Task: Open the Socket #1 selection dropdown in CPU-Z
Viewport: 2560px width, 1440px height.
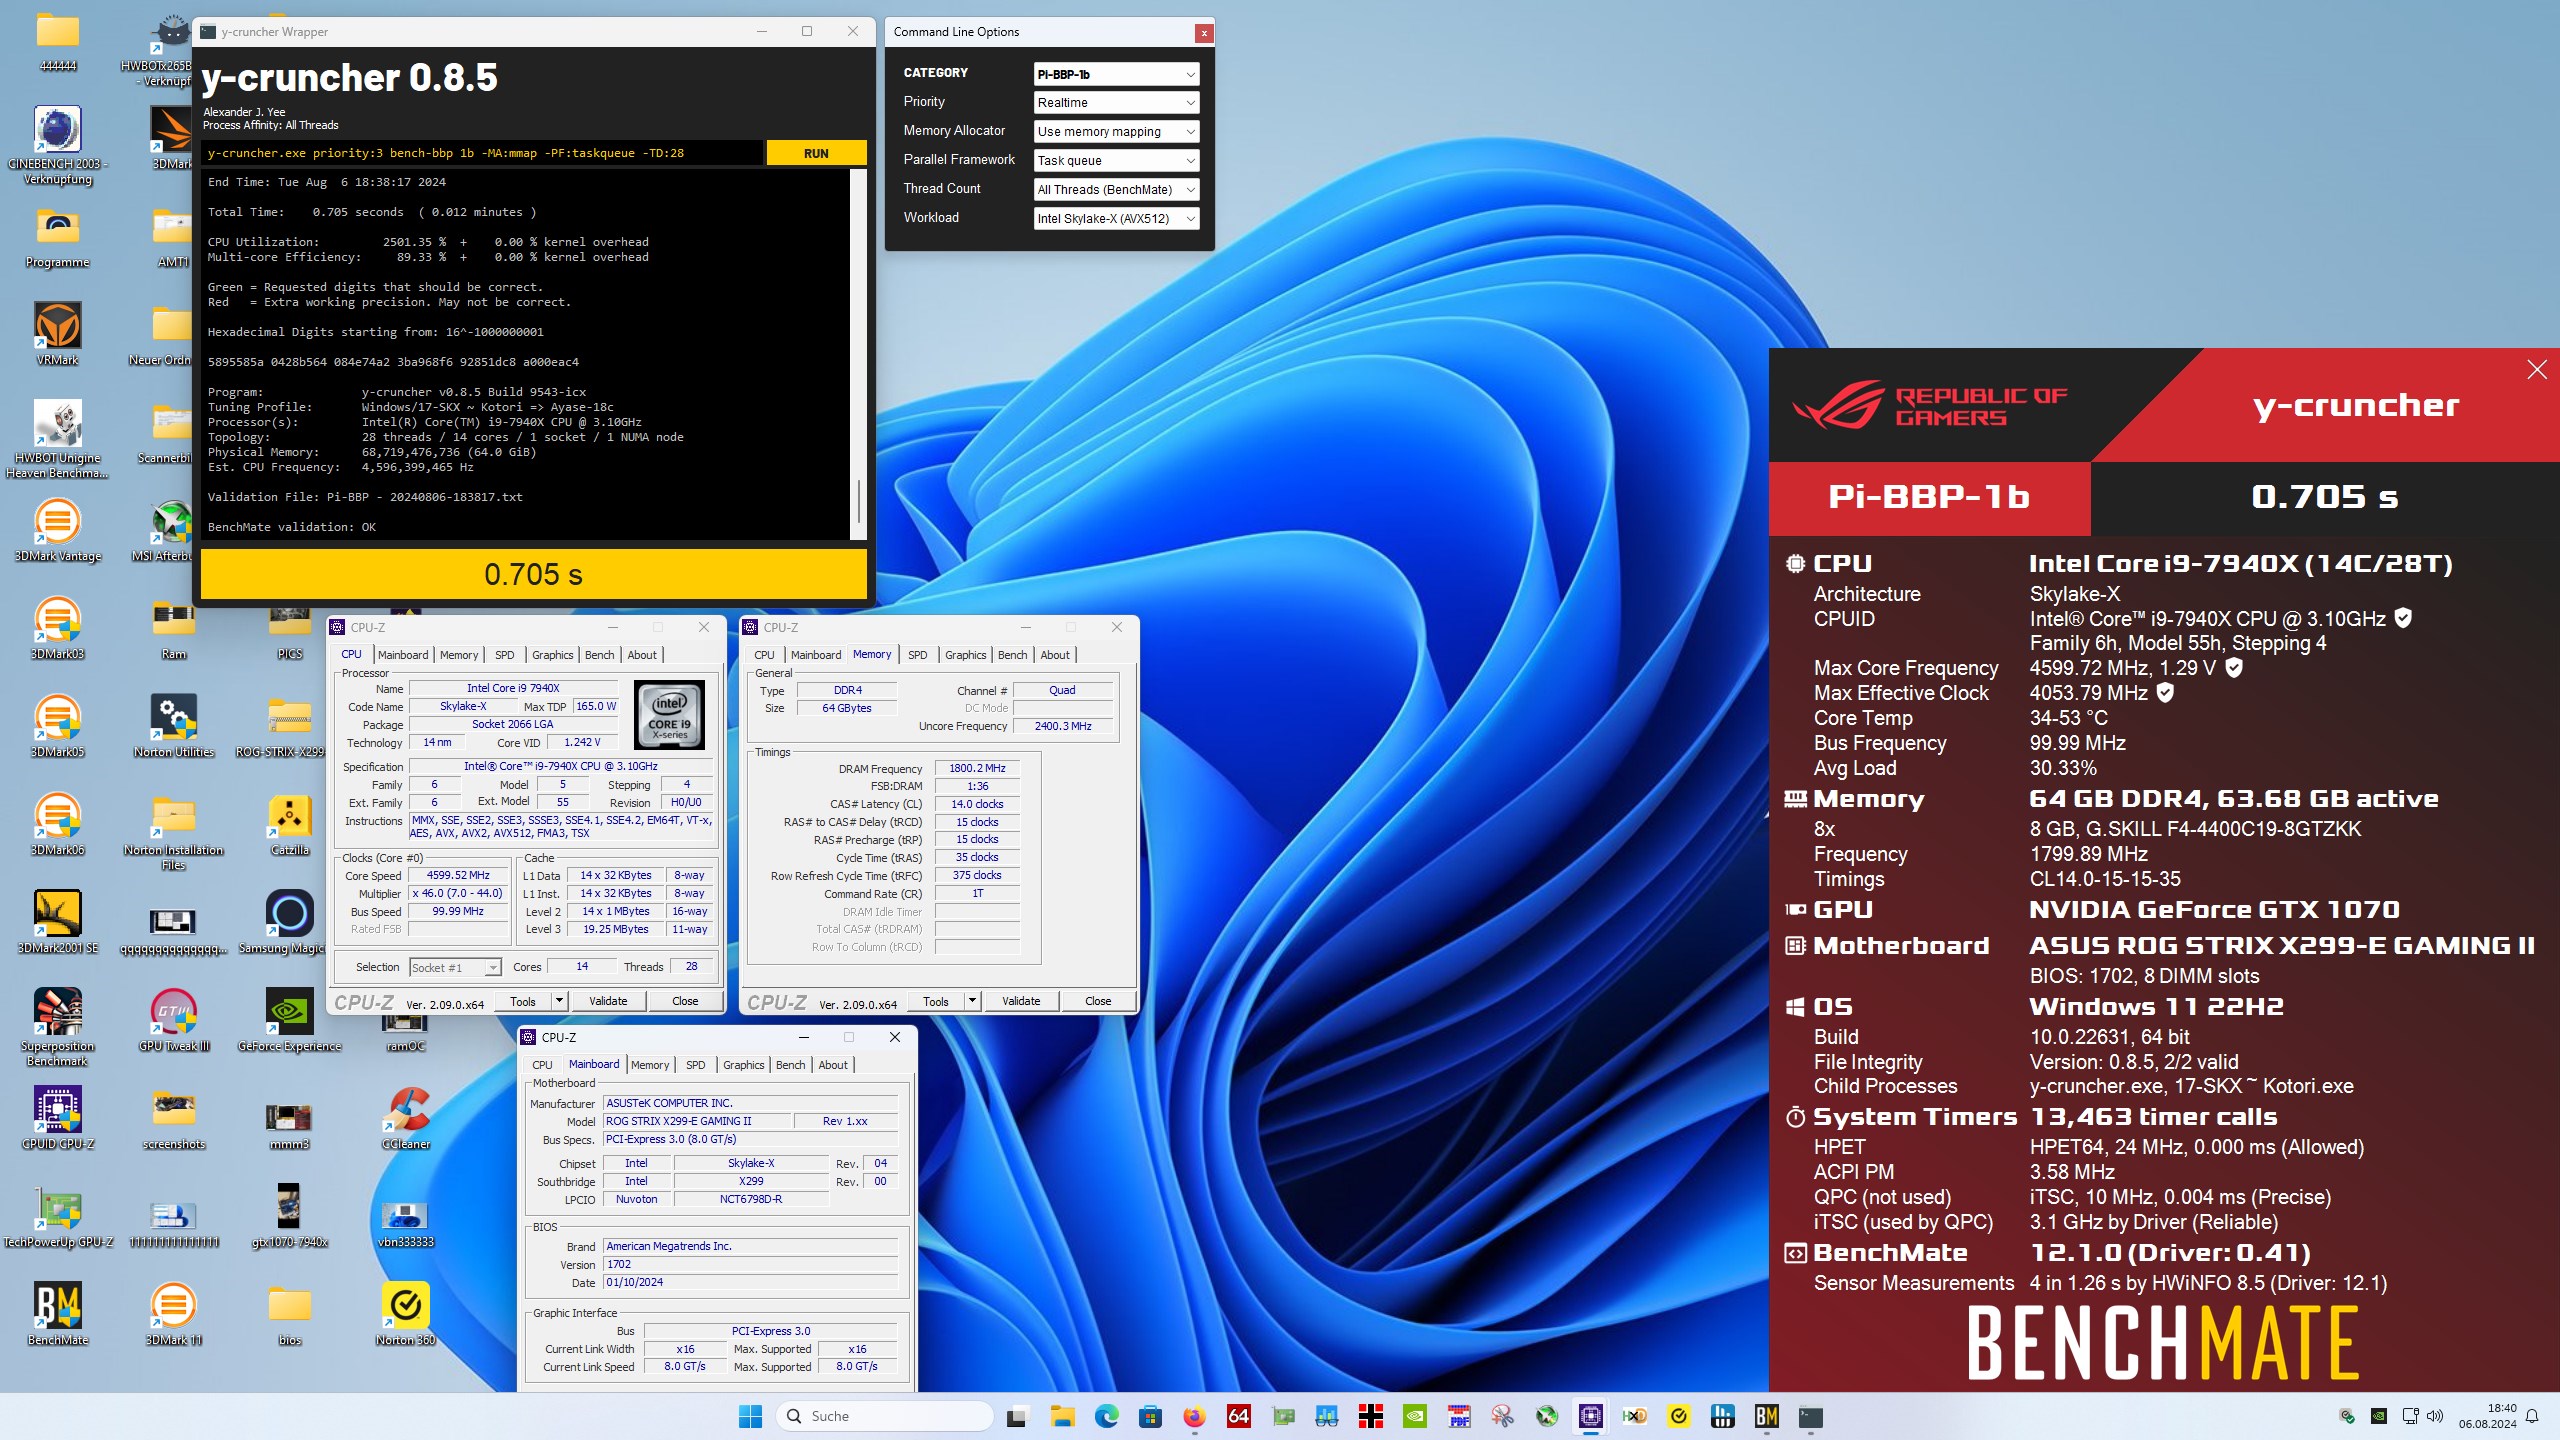Action: [x=455, y=968]
